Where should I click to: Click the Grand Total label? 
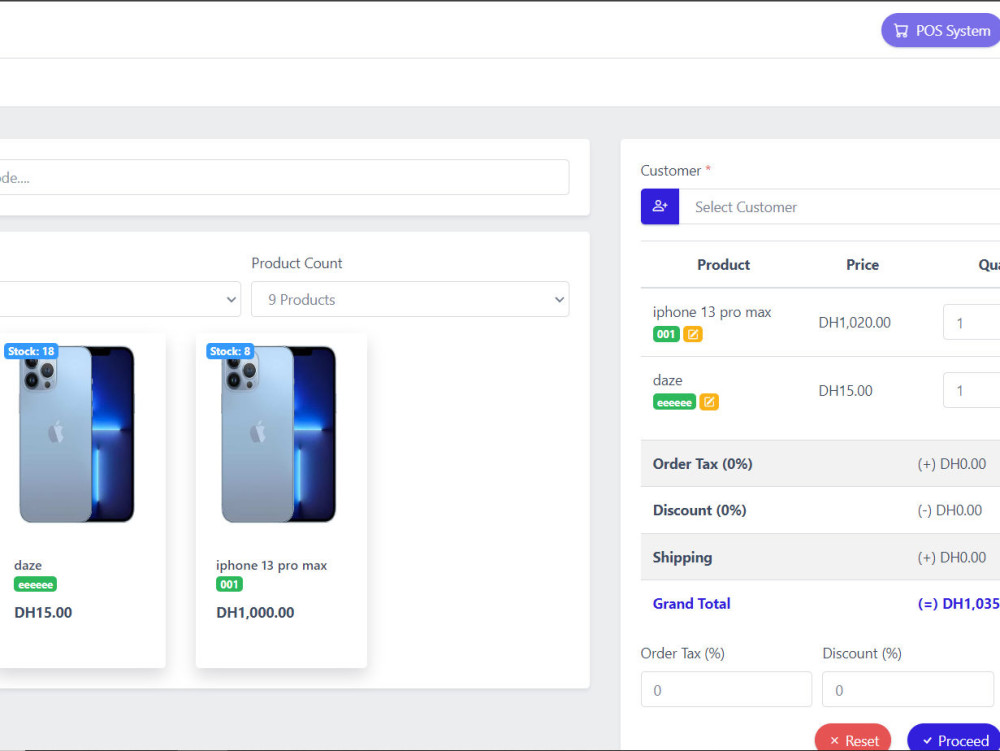tap(691, 604)
